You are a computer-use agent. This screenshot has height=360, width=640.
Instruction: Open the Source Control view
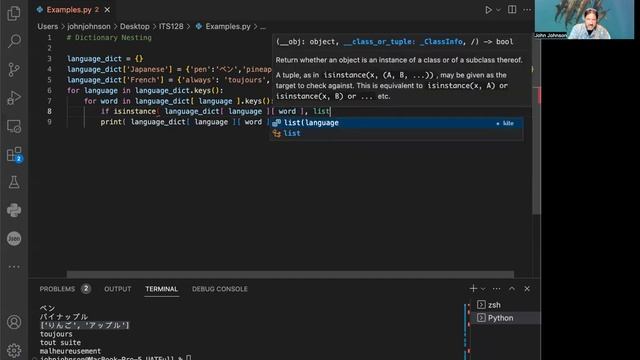click(14, 69)
